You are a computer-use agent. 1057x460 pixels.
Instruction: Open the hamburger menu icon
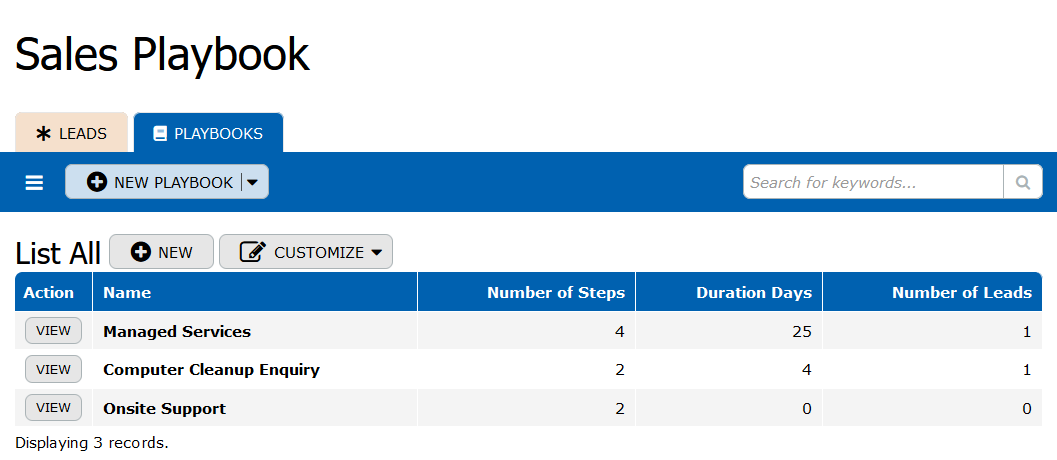(34, 182)
